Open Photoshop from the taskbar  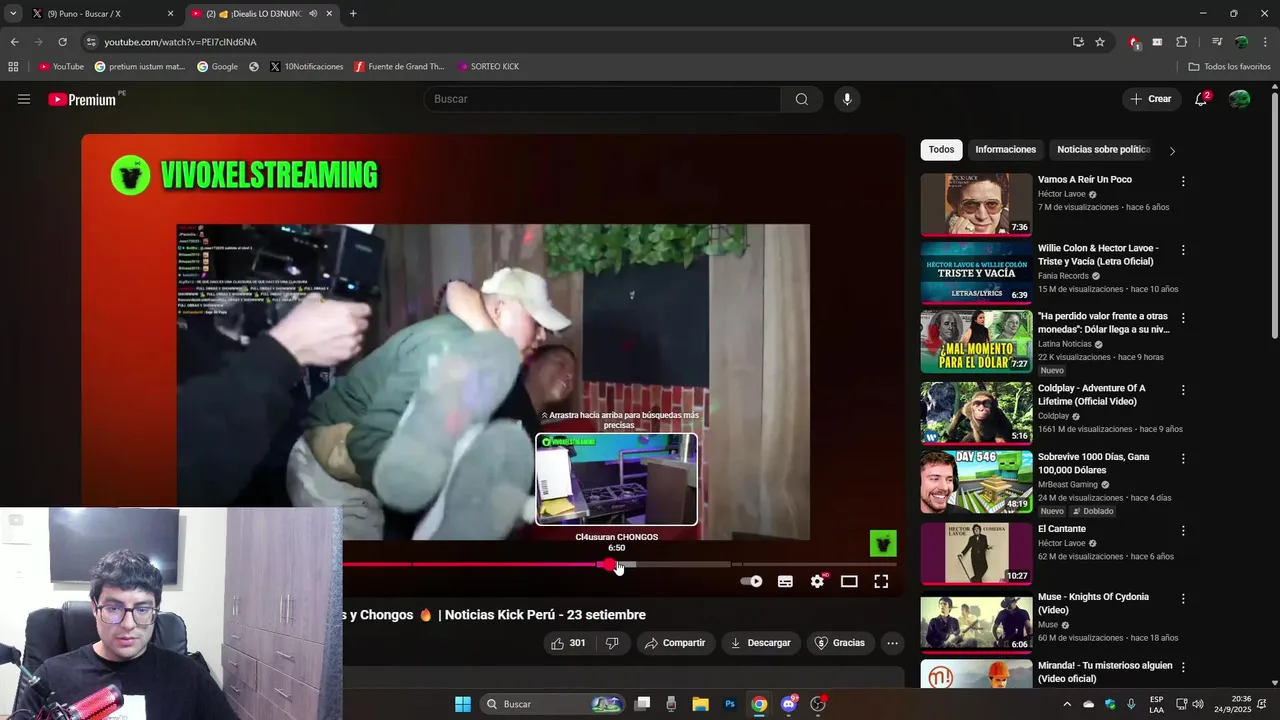coord(730,704)
